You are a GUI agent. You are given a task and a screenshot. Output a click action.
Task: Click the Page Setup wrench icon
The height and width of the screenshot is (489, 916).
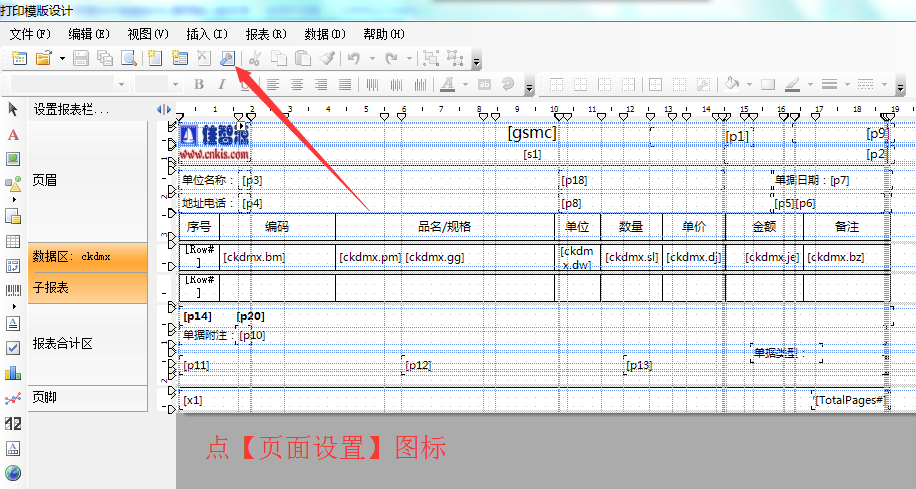pos(227,59)
